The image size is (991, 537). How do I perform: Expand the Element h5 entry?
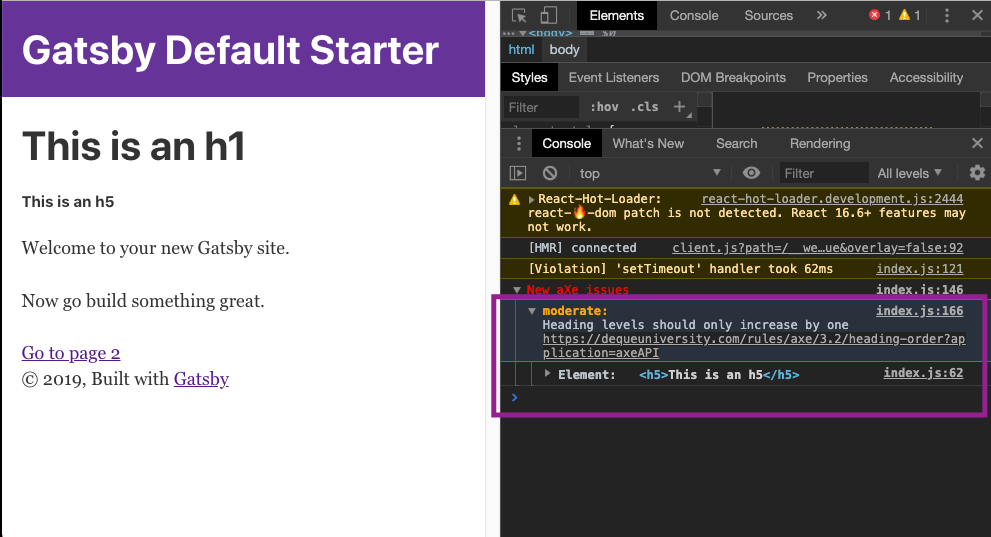[547, 373]
